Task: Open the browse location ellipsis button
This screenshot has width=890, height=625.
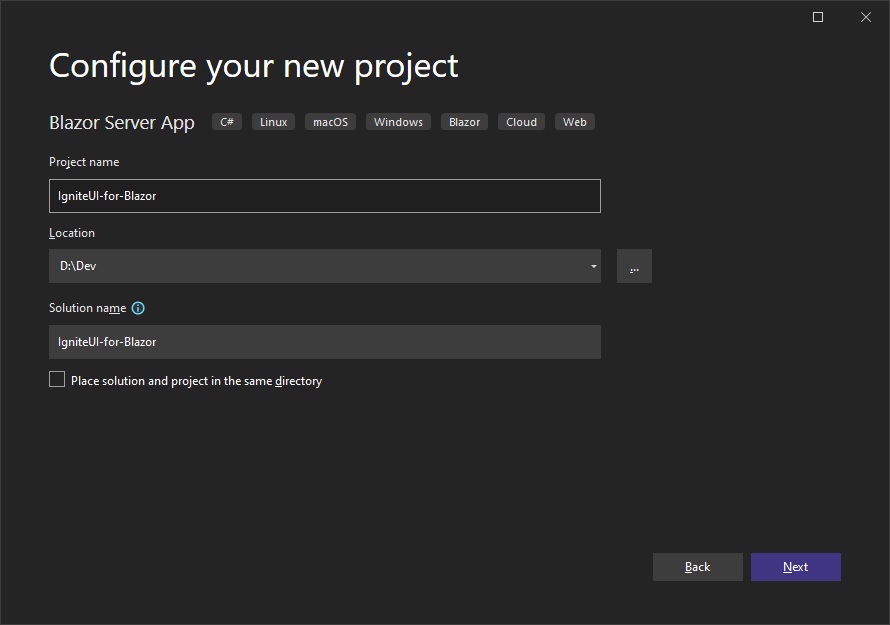Action: point(634,266)
